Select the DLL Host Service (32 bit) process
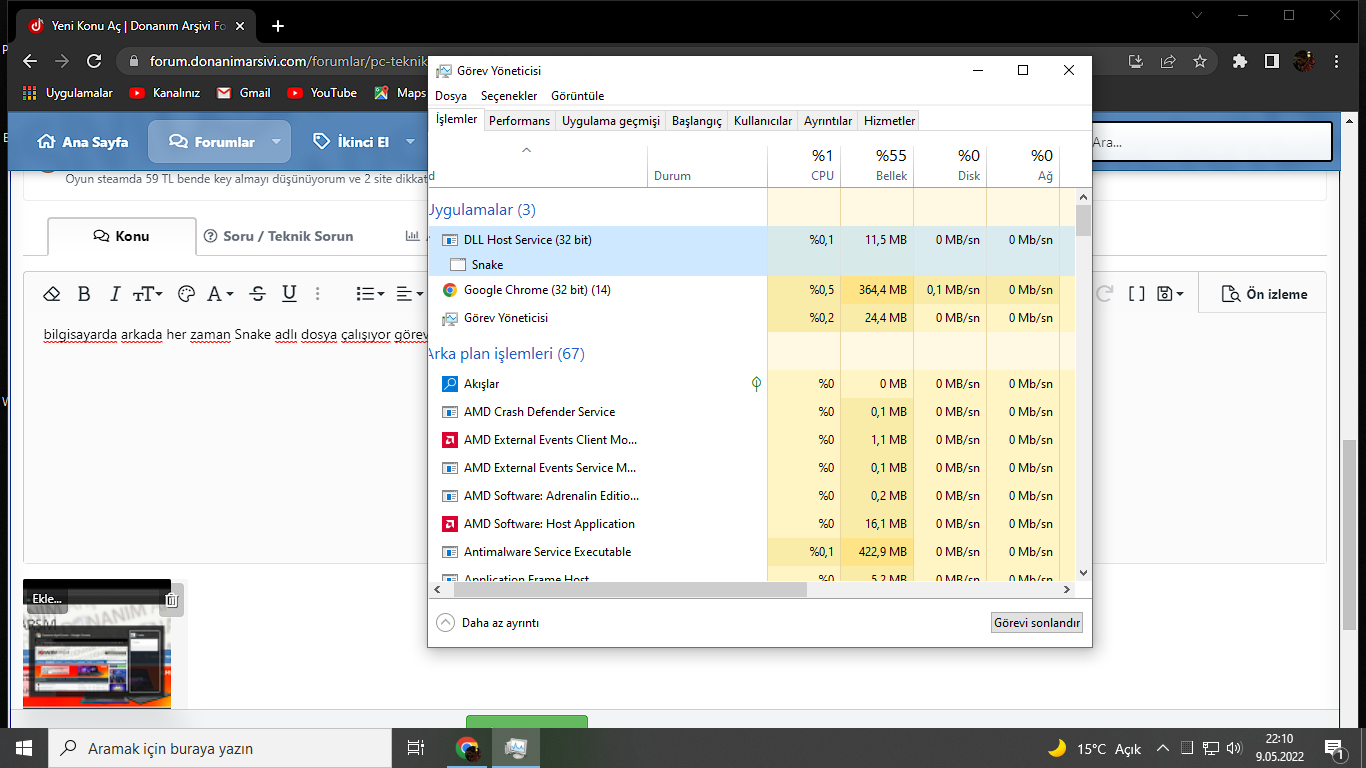The image size is (1366, 768). 751,240
